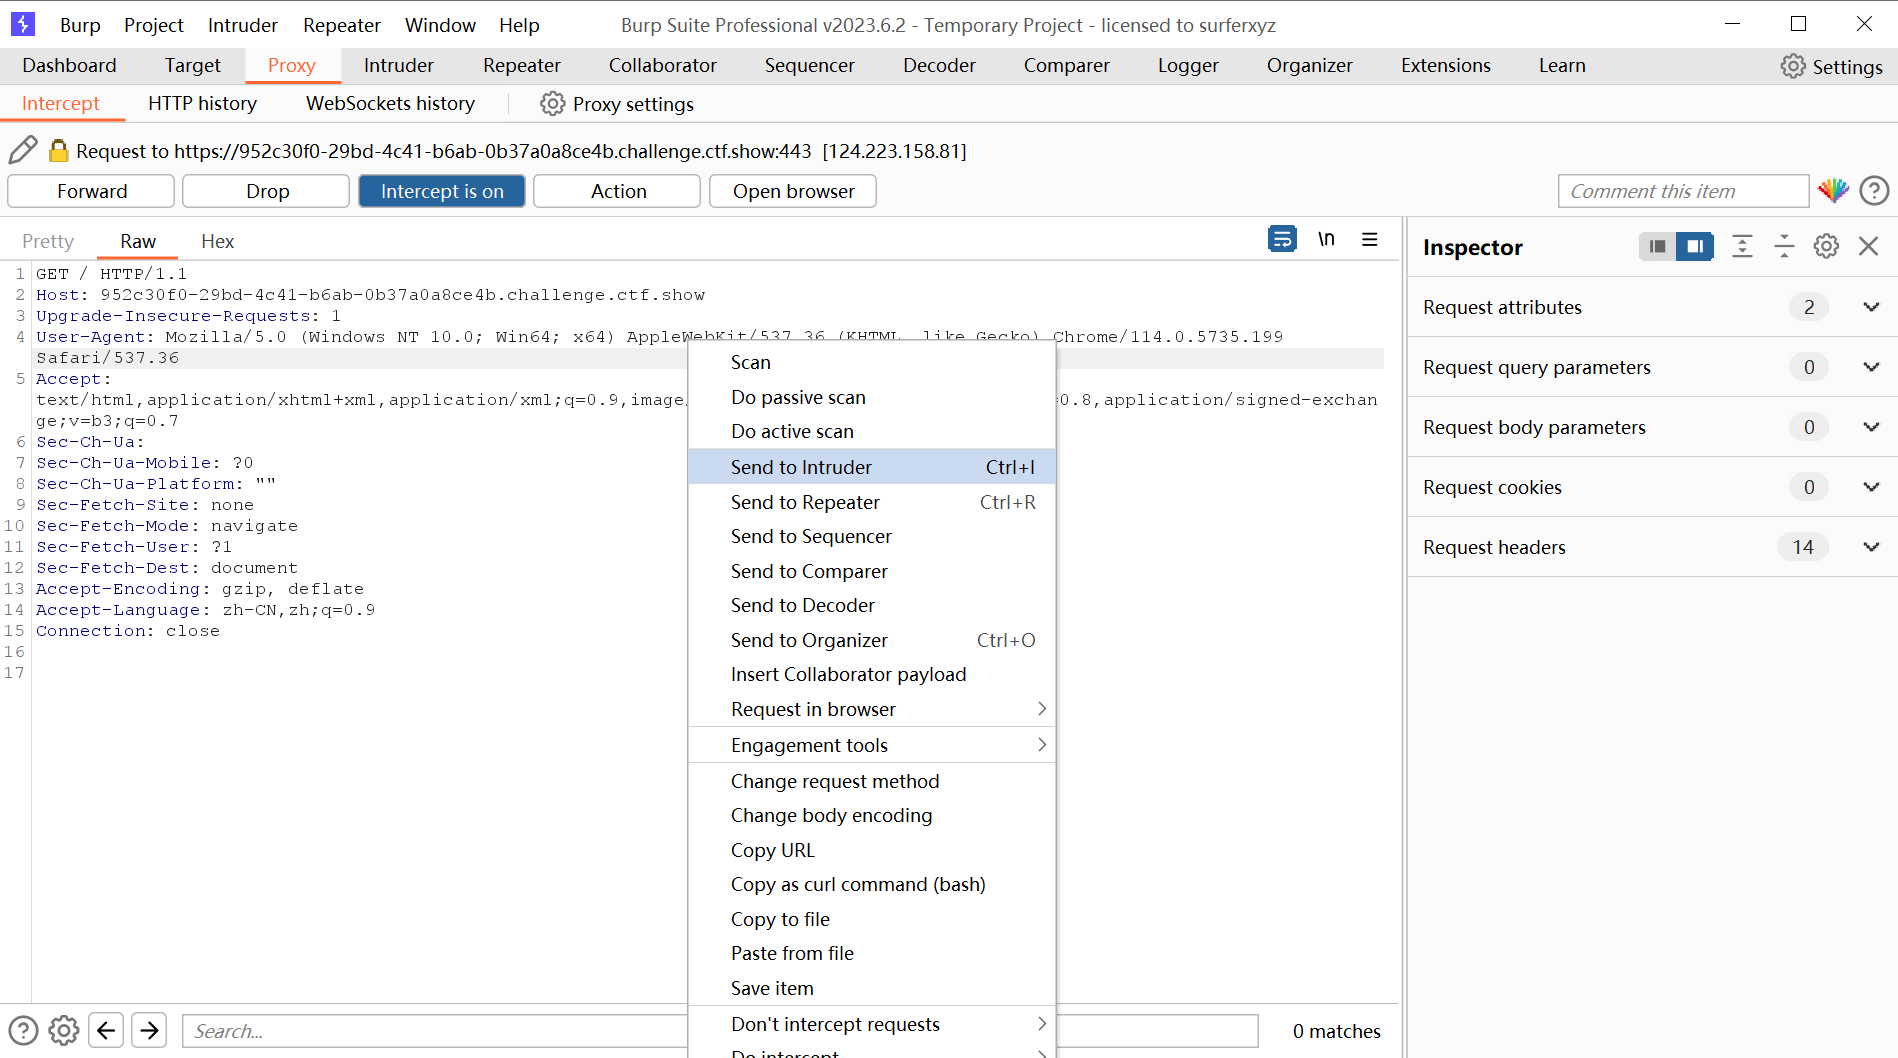The height and width of the screenshot is (1058, 1898).
Task: Expand Request cookies section
Action: (1871, 487)
